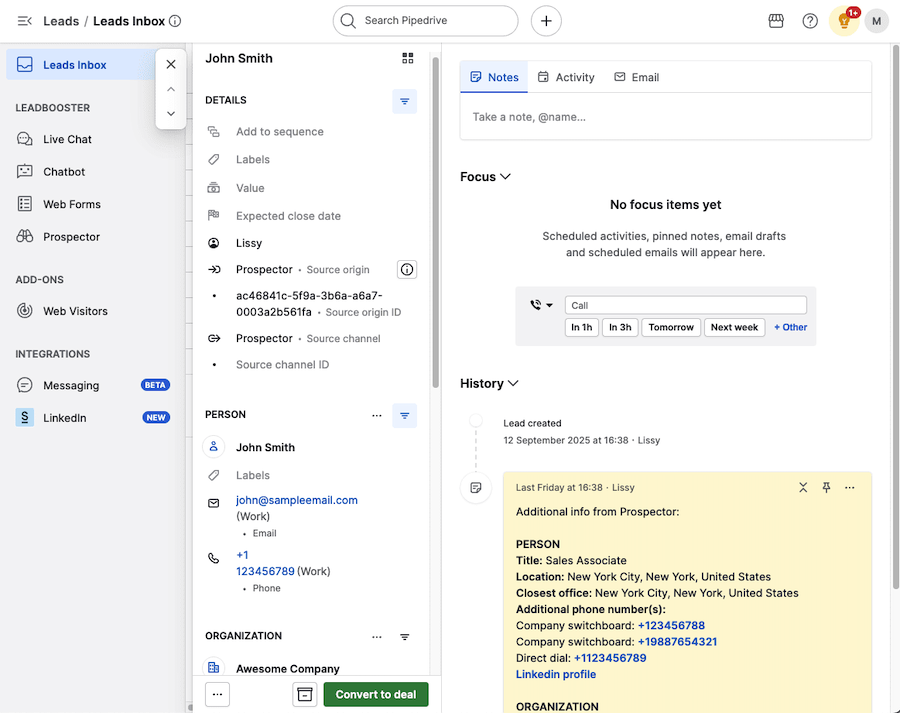
Task: Open the call activity type dropdown
Action: (542, 306)
